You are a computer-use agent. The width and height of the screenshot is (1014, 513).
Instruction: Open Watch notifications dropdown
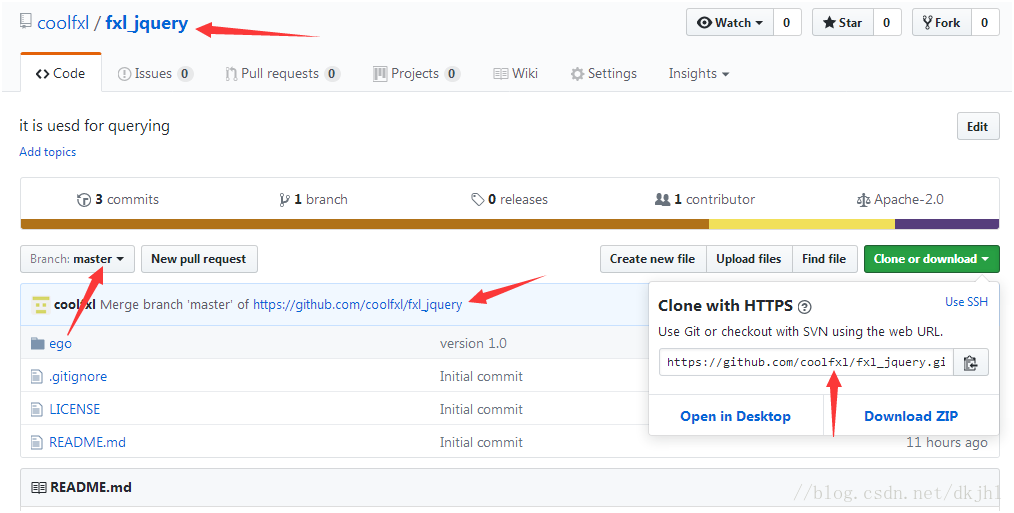[729, 23]
